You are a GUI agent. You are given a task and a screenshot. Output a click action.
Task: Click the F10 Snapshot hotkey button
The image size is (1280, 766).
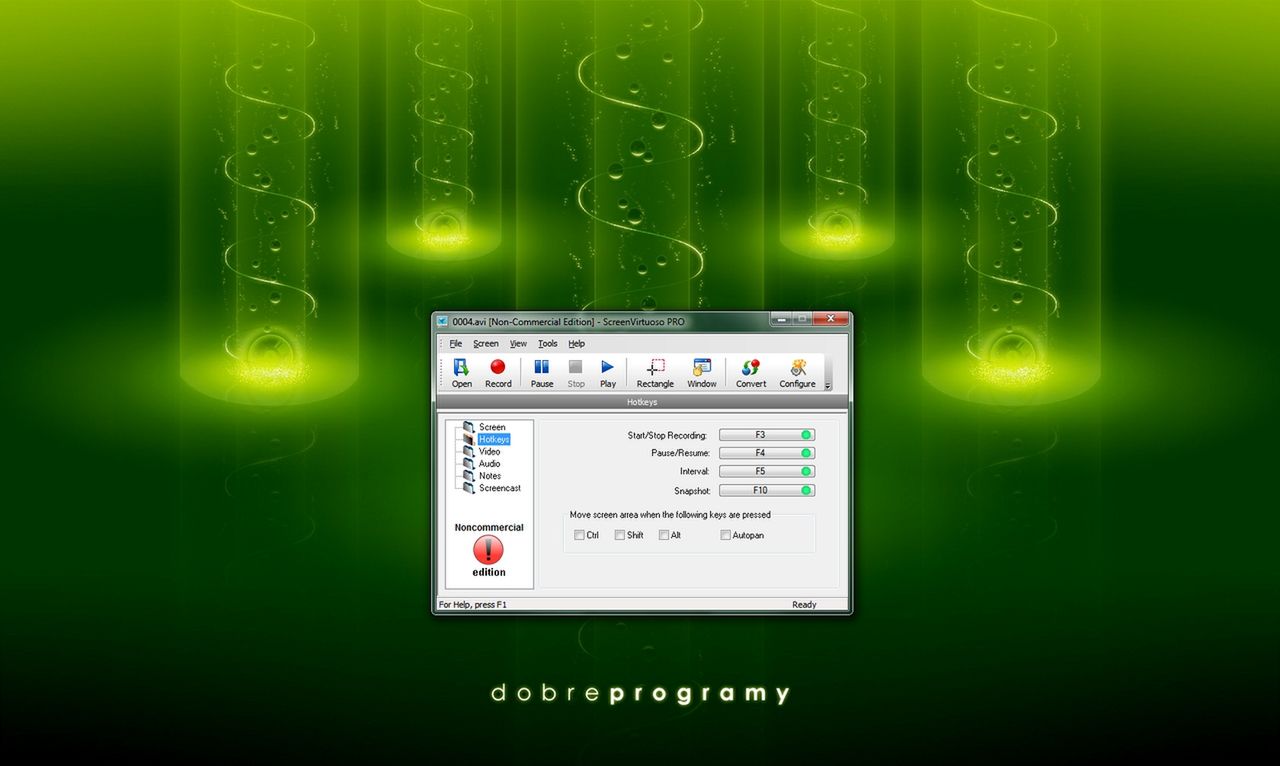coord(767,490)
